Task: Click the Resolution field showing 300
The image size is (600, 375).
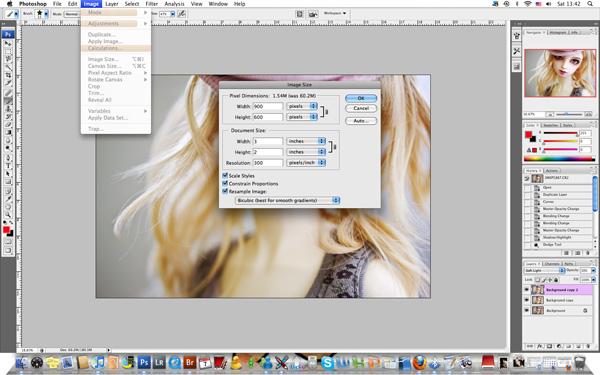Action: pos(268,163)
